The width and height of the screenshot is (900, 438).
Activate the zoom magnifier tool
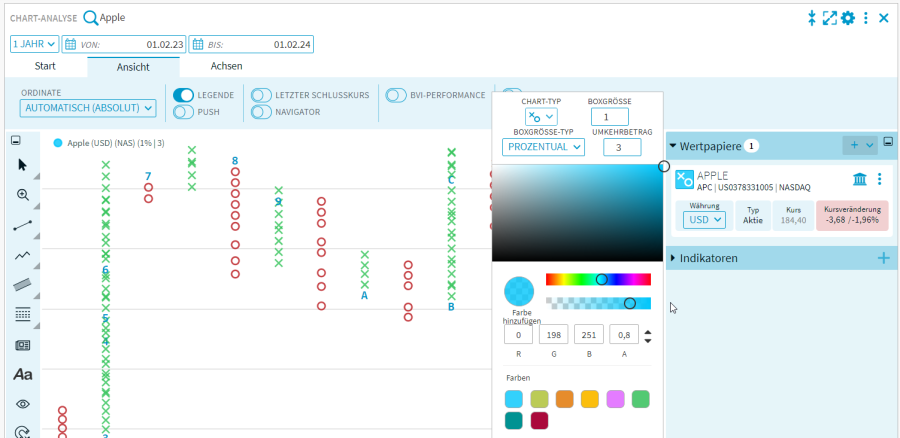(23, 195)
